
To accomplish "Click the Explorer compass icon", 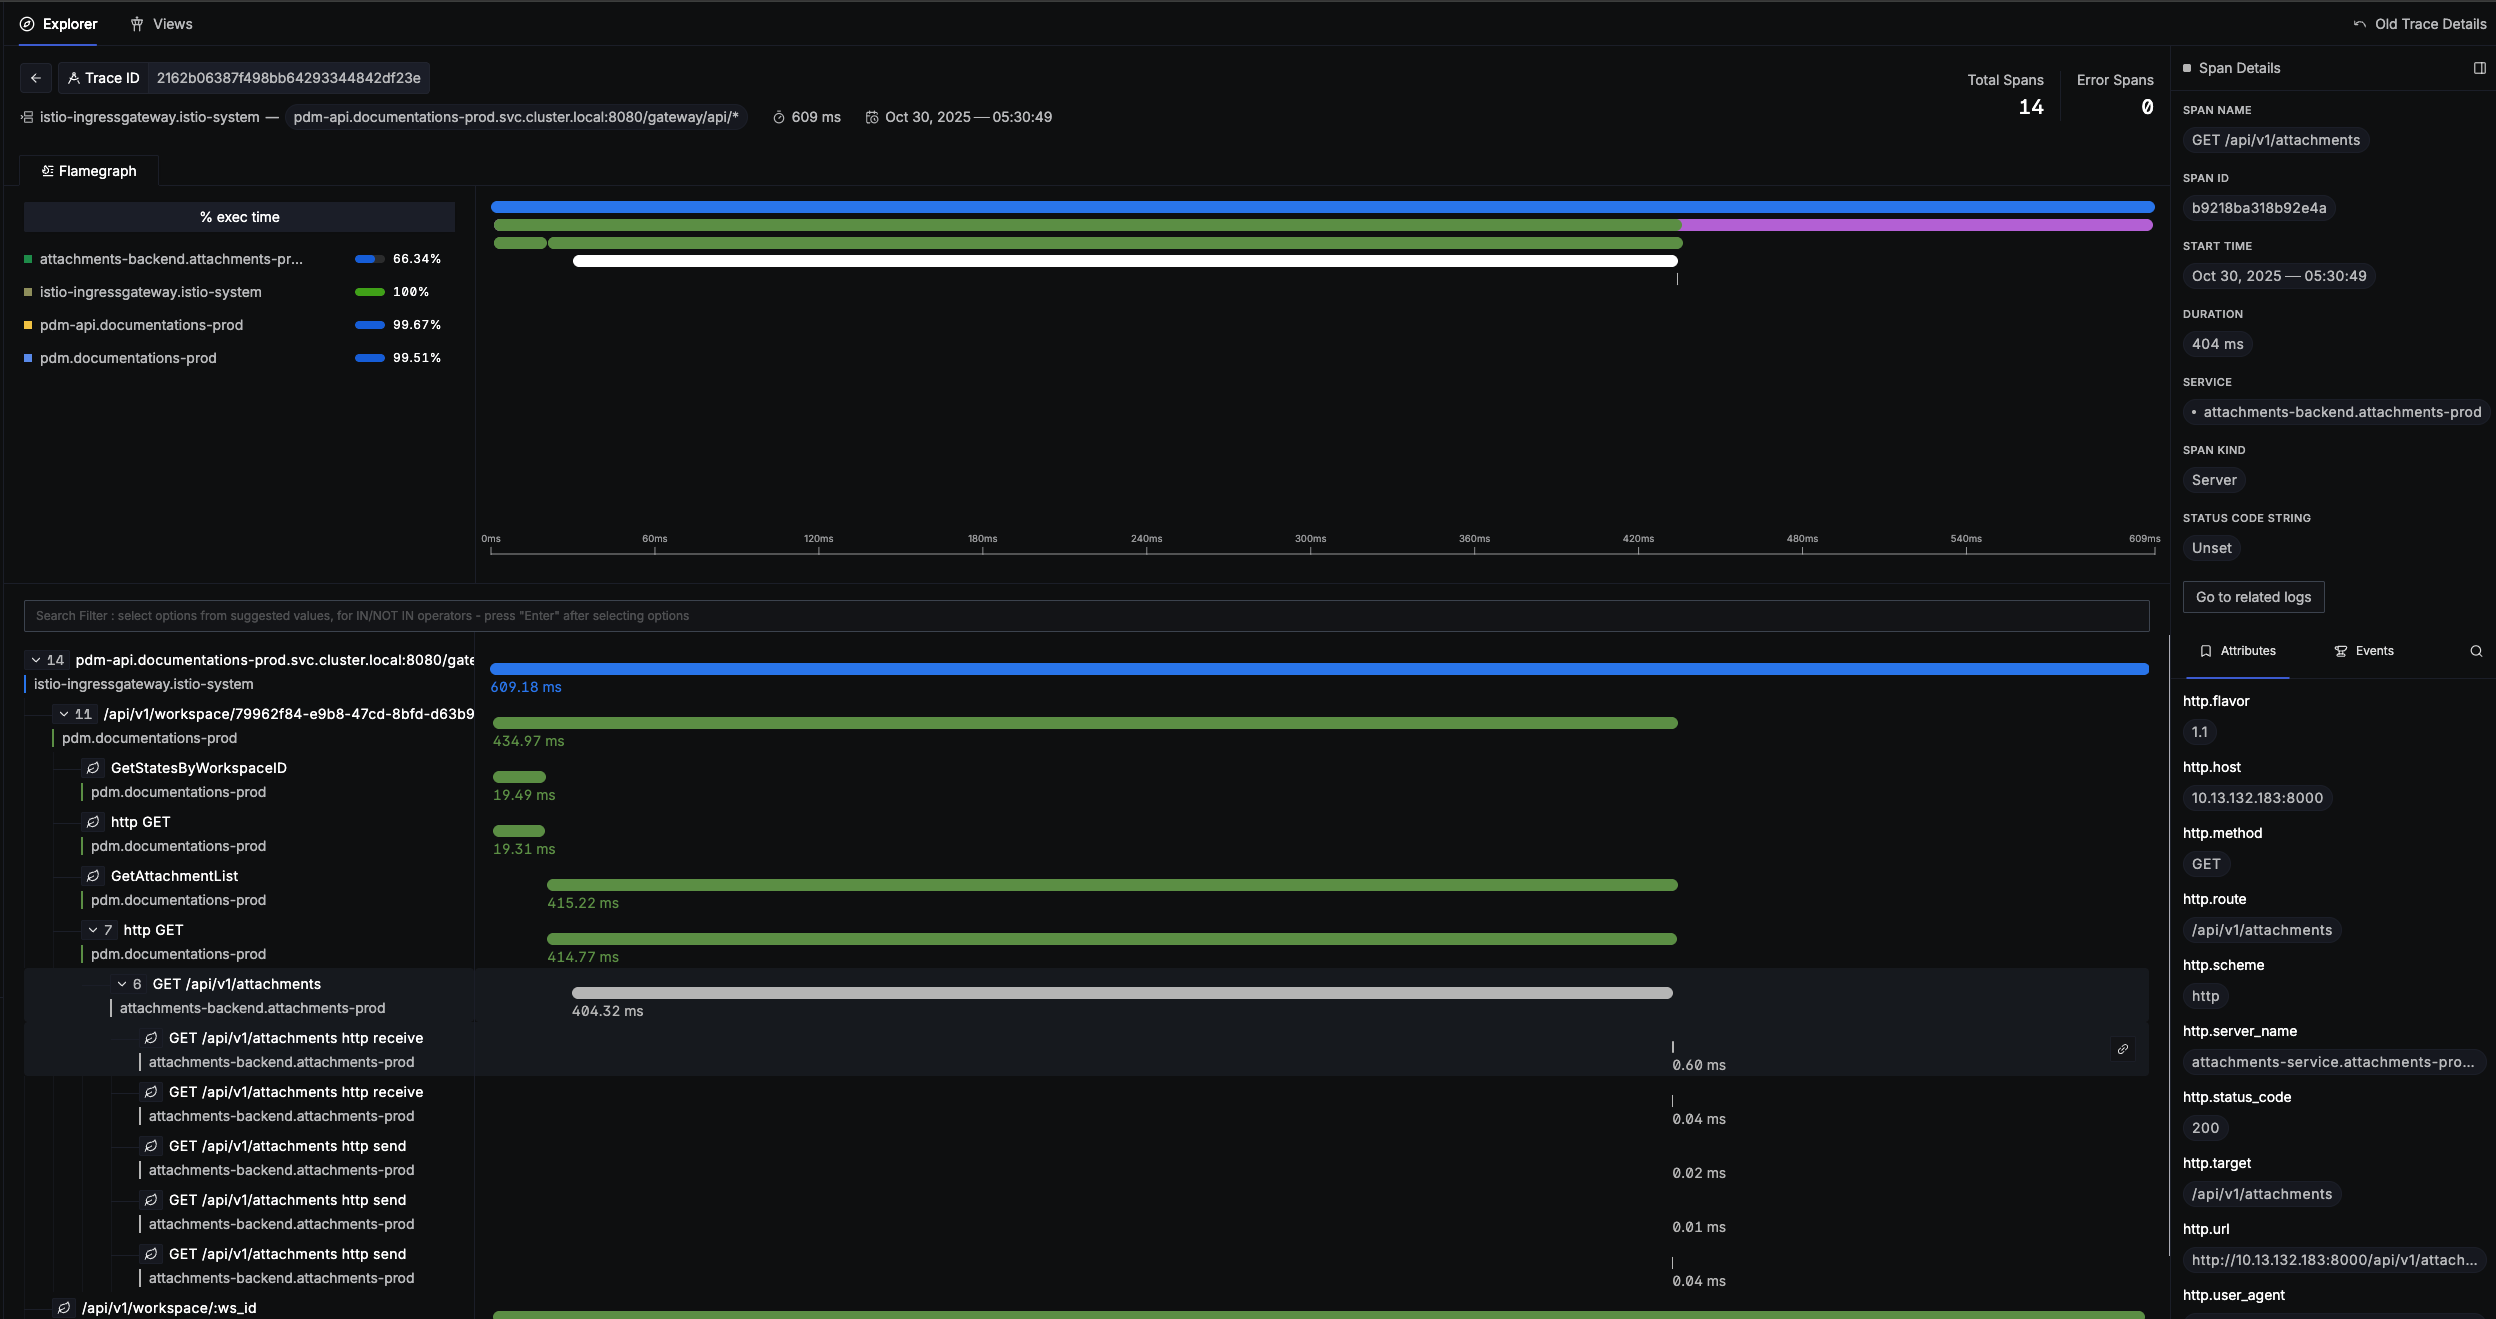I will tap(27, 24).
